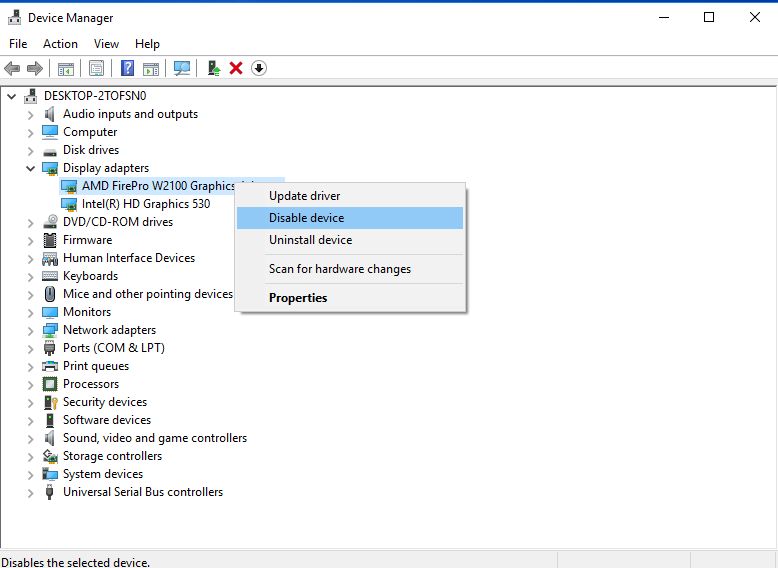Expand the Computer category arrow

point(31,133)
